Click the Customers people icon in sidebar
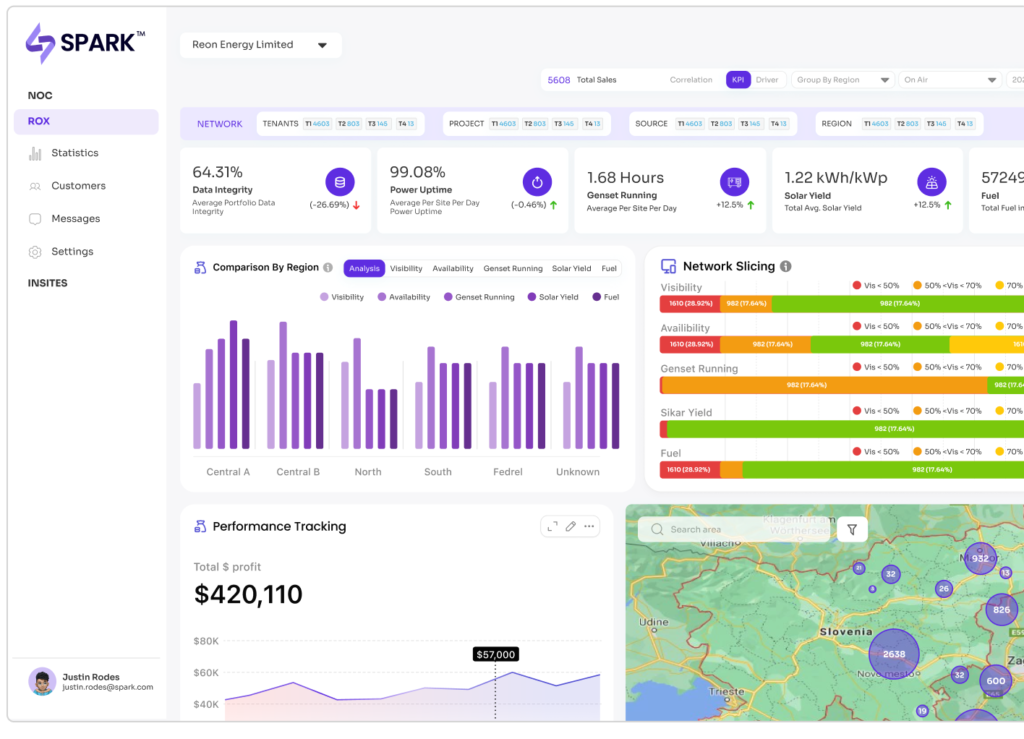Screen dimensions: 1024x739 click(35, 186)
